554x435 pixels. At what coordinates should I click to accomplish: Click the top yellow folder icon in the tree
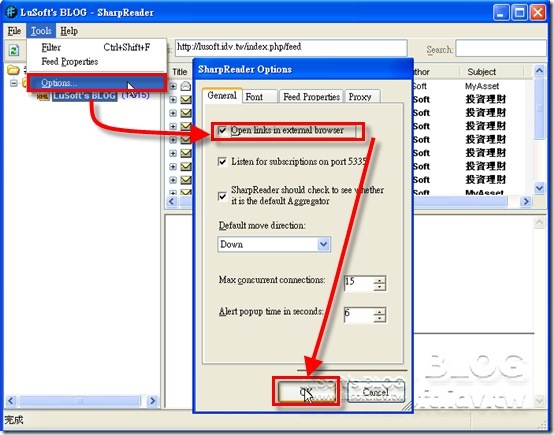click(13, 70)
